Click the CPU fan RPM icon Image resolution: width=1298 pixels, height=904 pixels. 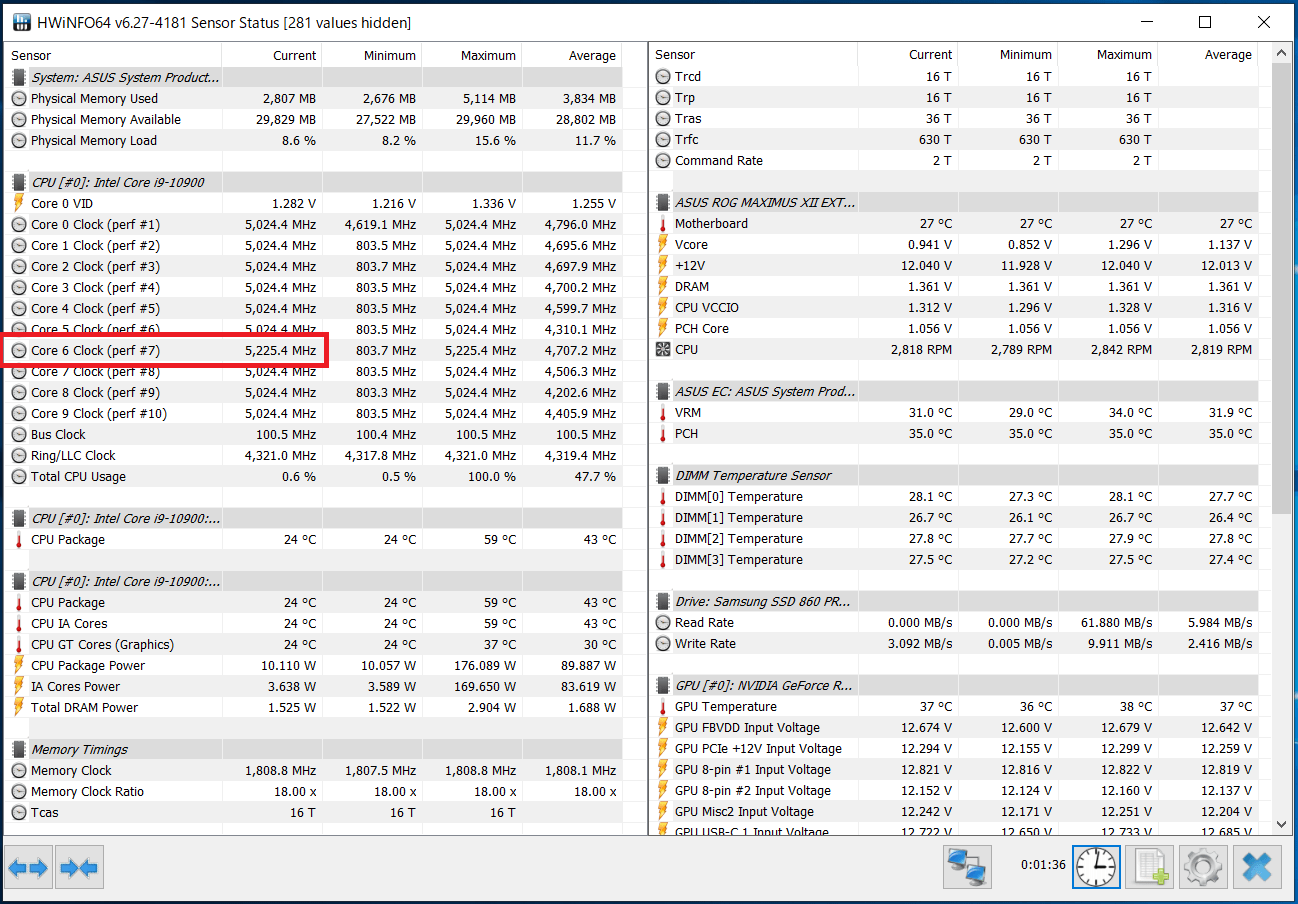[x=662, y=349]
